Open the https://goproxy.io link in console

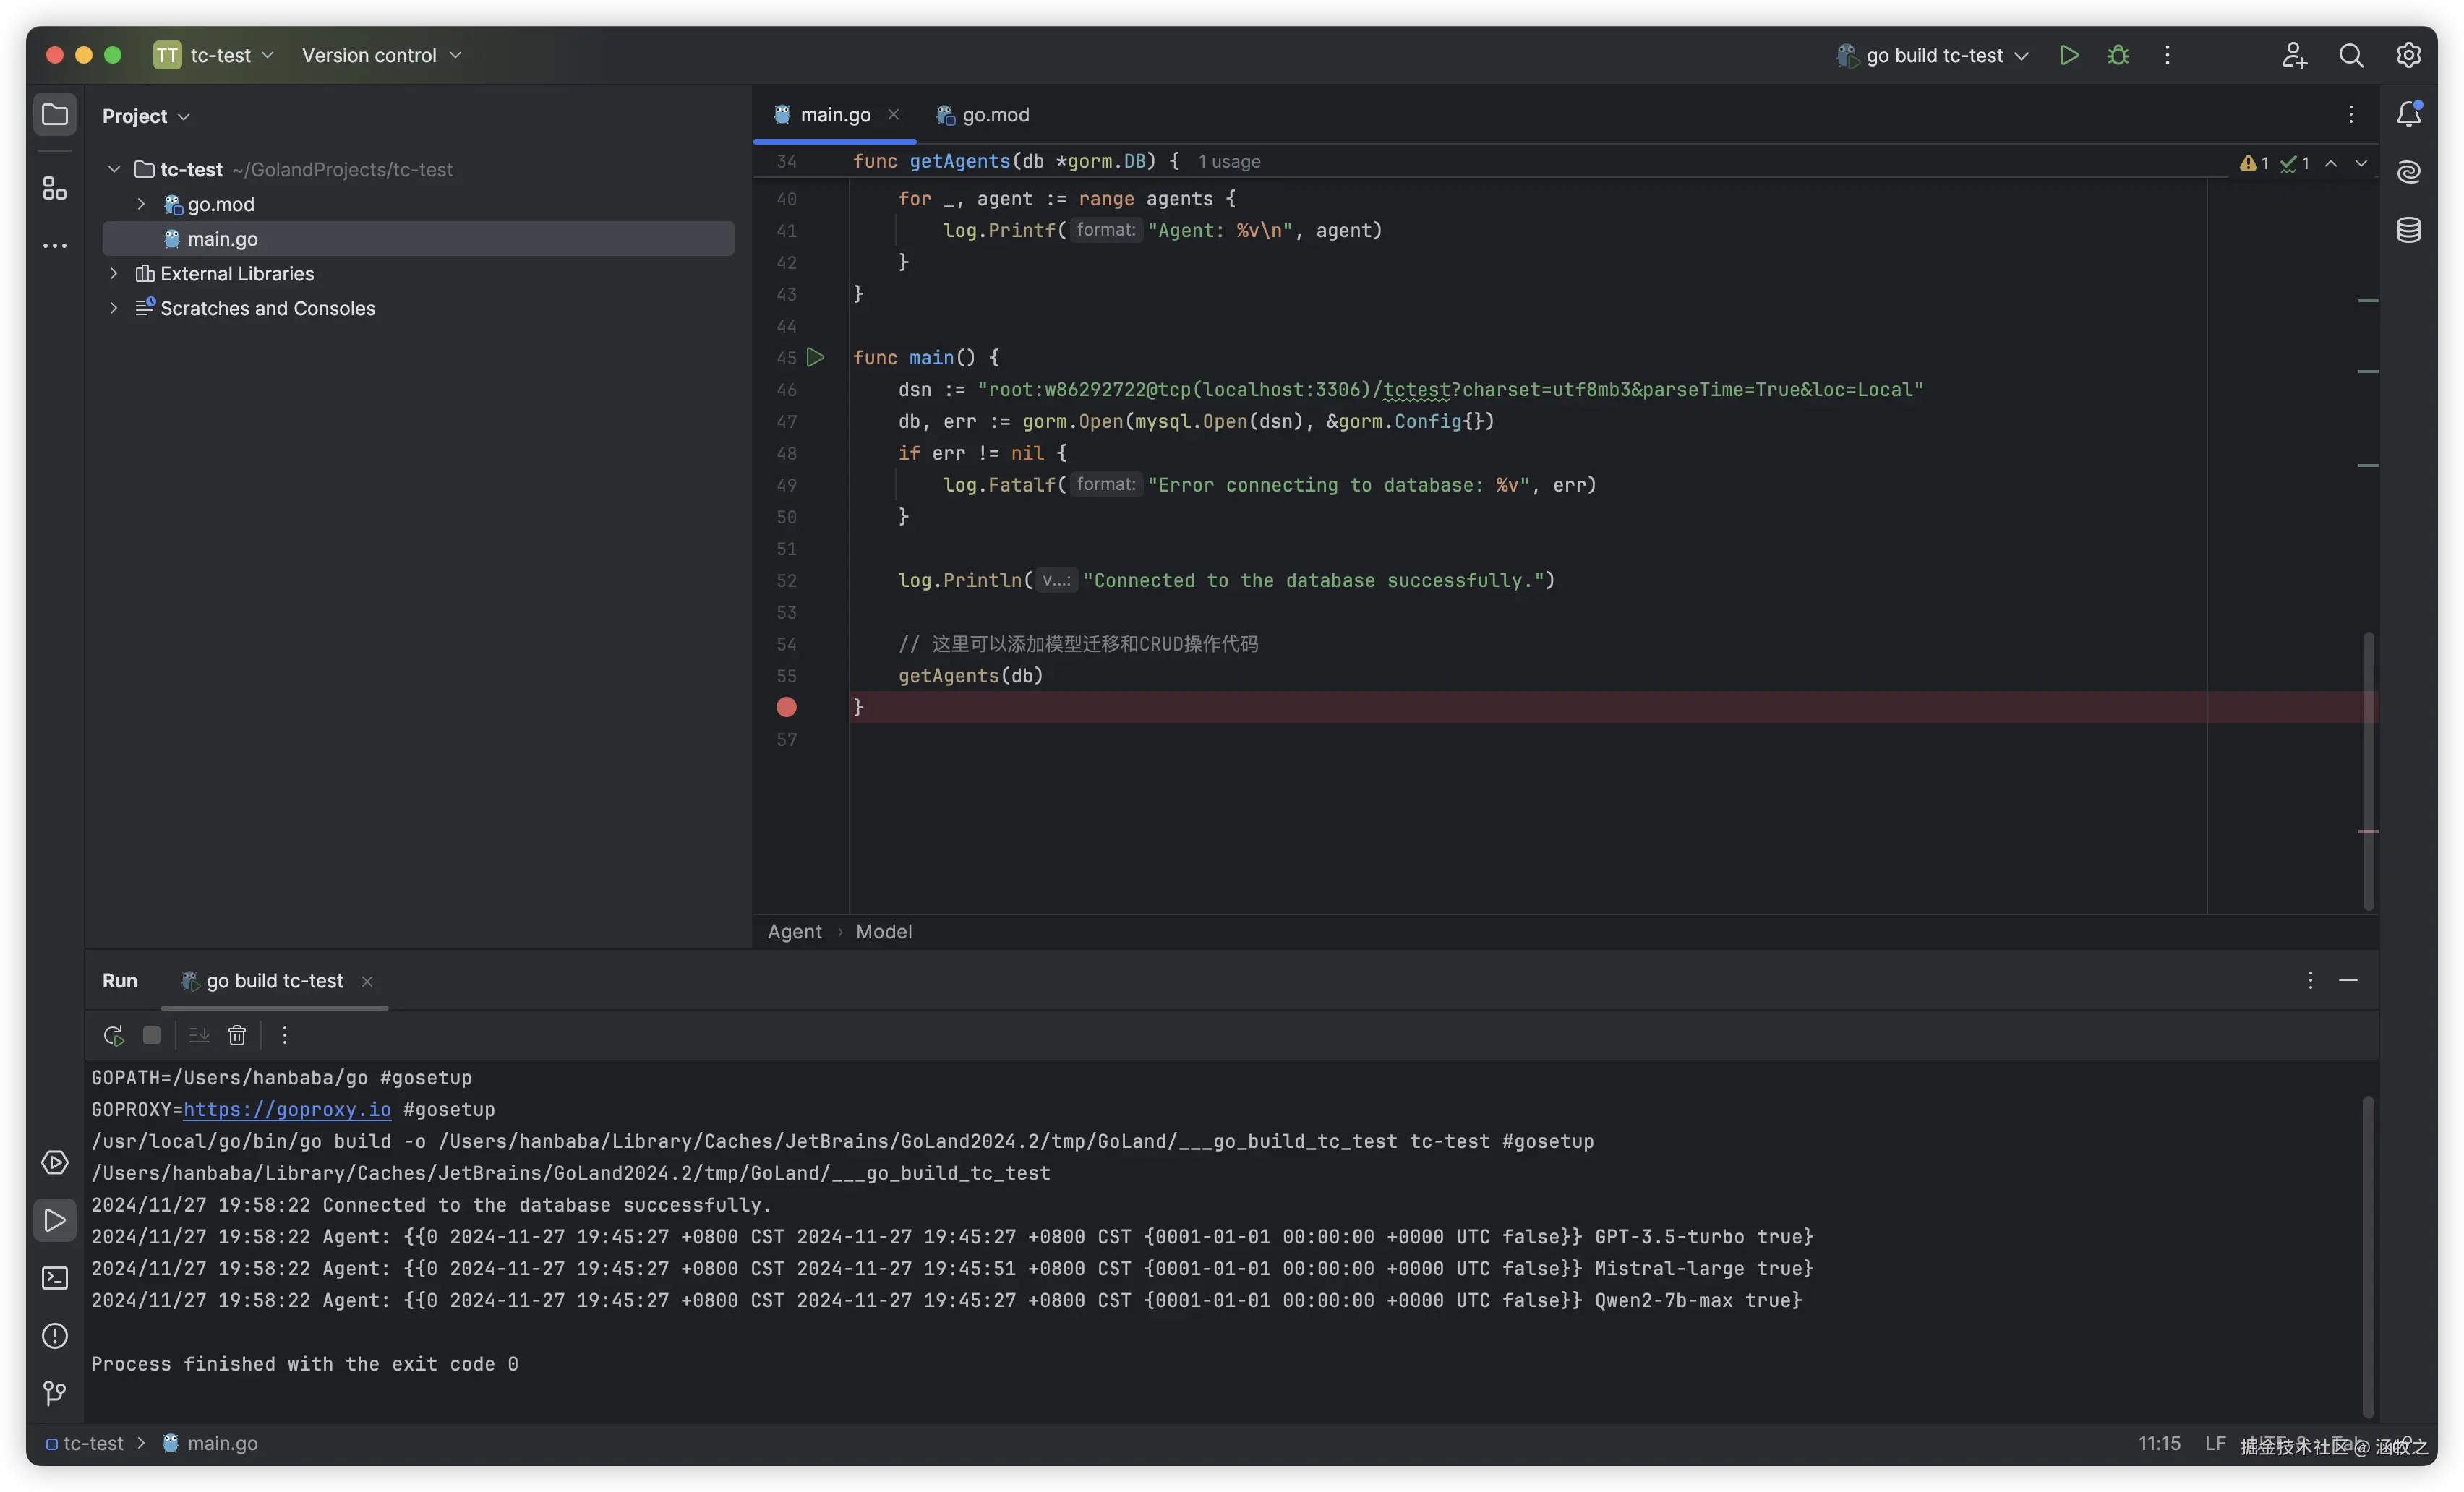[x=287, y=1109]
